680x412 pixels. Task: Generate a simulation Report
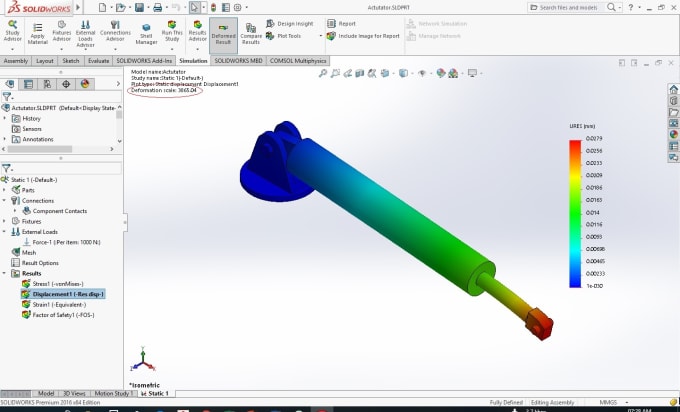point(341,23)
